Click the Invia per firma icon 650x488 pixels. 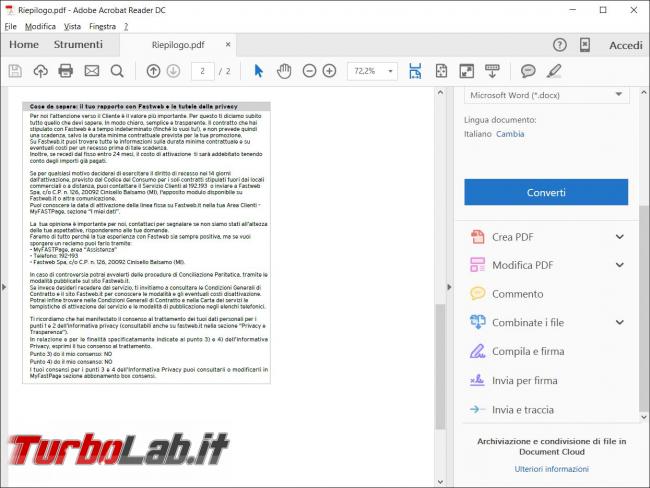pyautogui.click(x=478, y=380)
